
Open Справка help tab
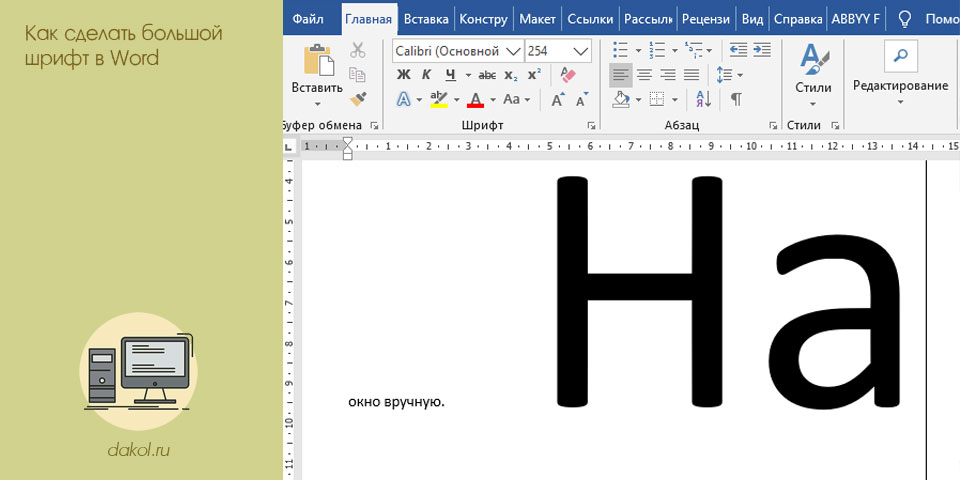pyautogui.click(x=798, y=19)
